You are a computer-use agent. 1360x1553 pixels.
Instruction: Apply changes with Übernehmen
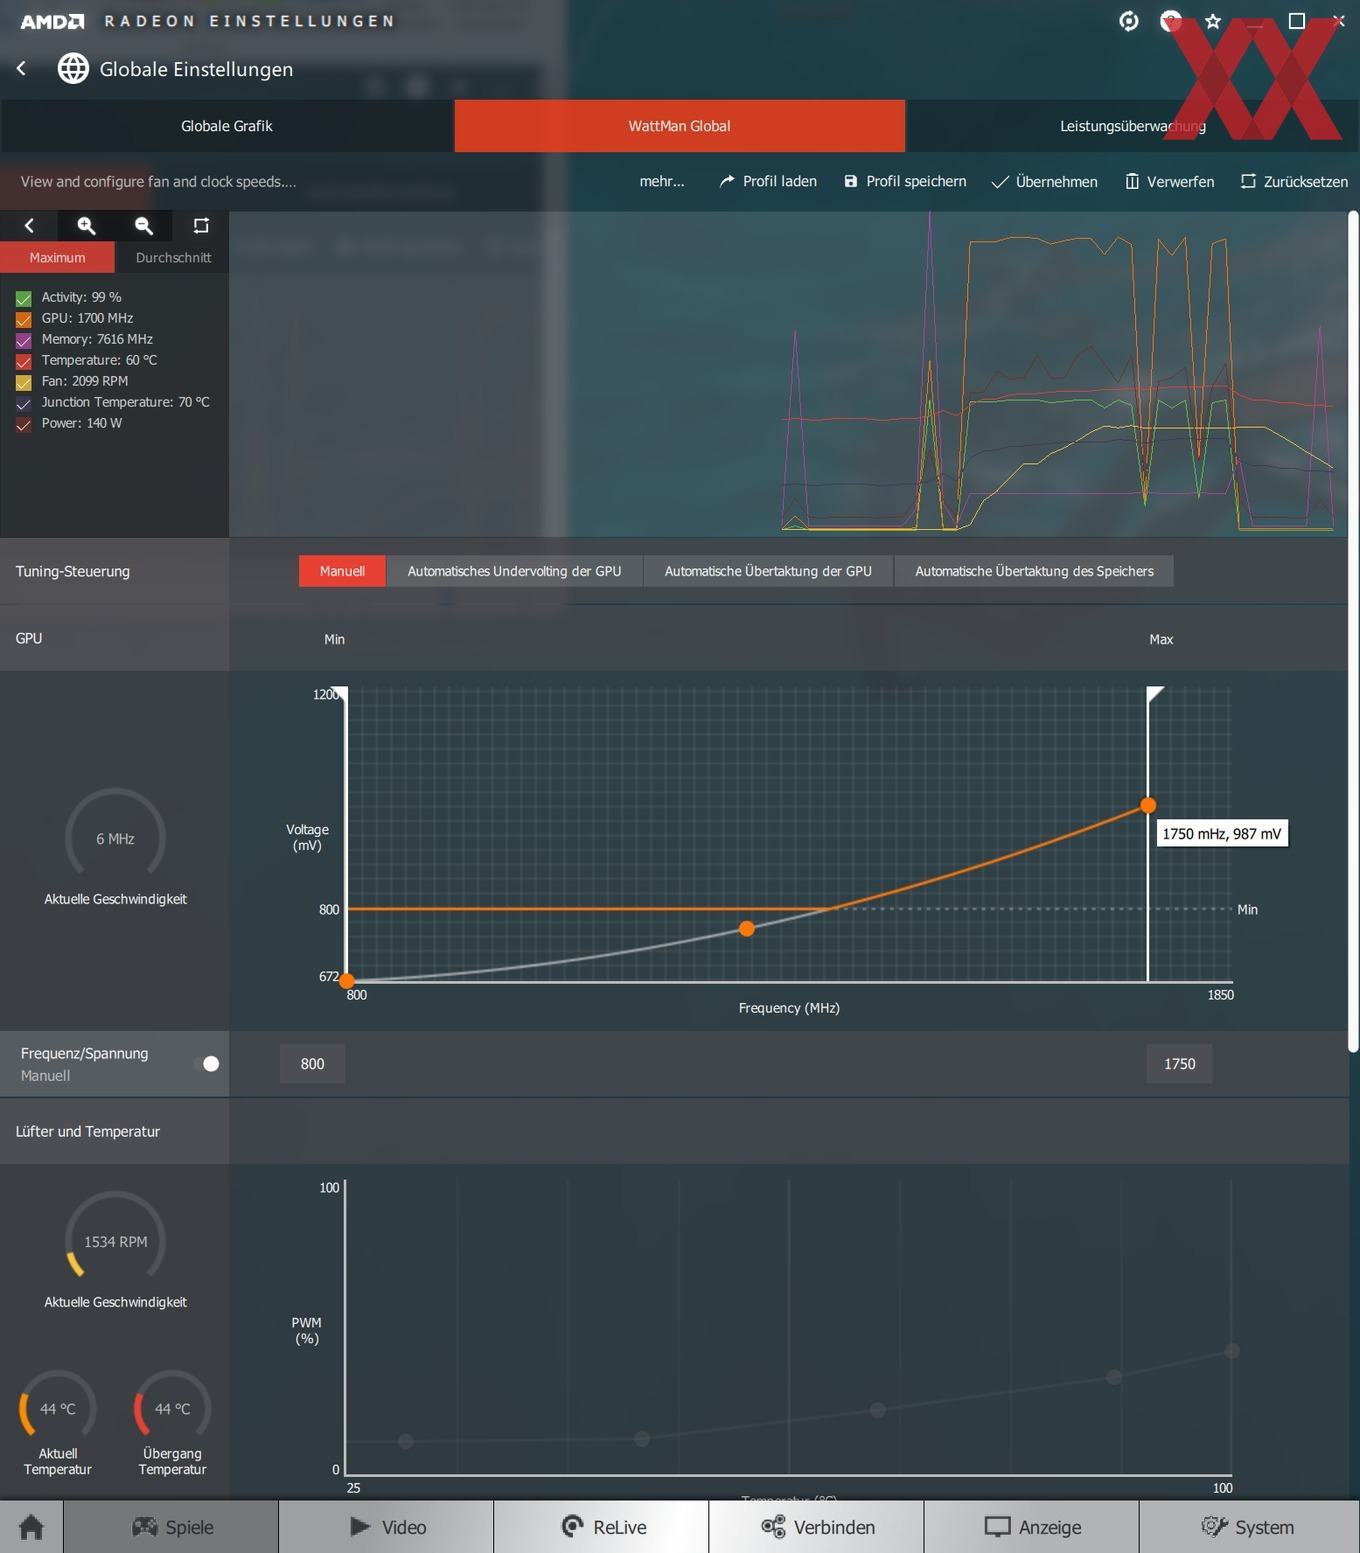click(1044, 181)
